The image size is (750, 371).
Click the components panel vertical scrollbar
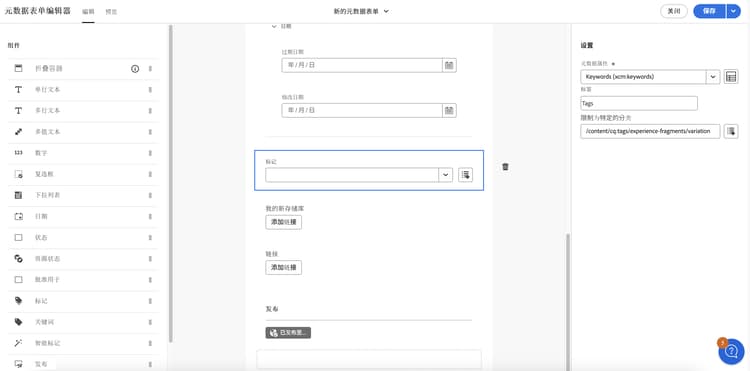[x=170, y=184]
